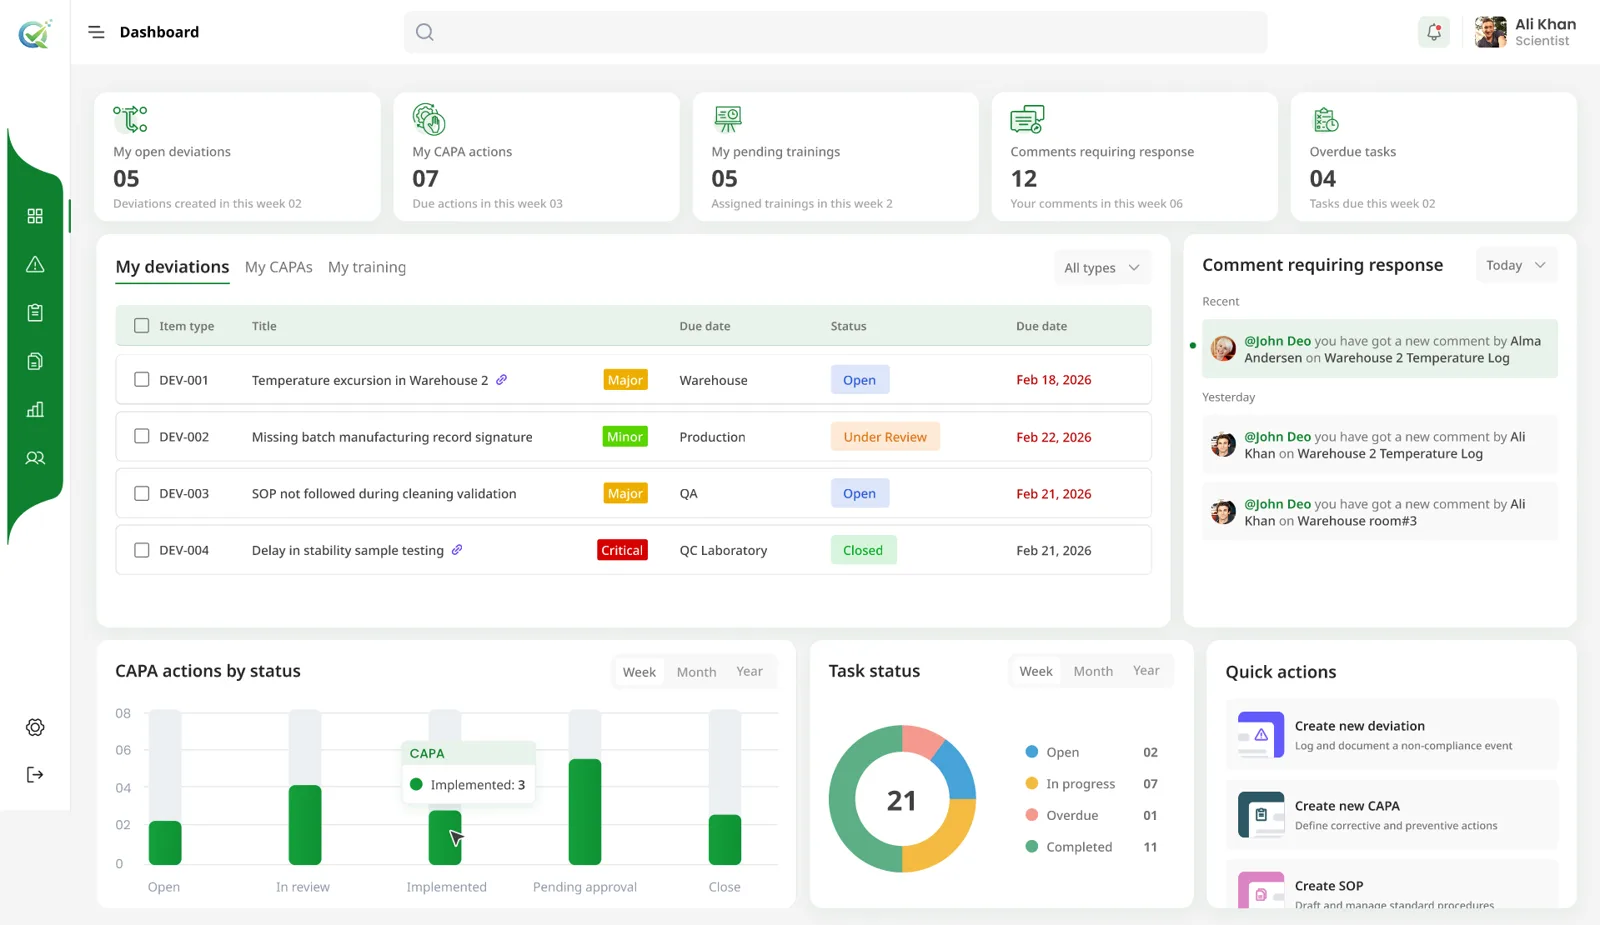Toggle the select-all checkbox in table header
Image resolution: width=1600 pixels, height=925 pixels.
coord(142,326)
